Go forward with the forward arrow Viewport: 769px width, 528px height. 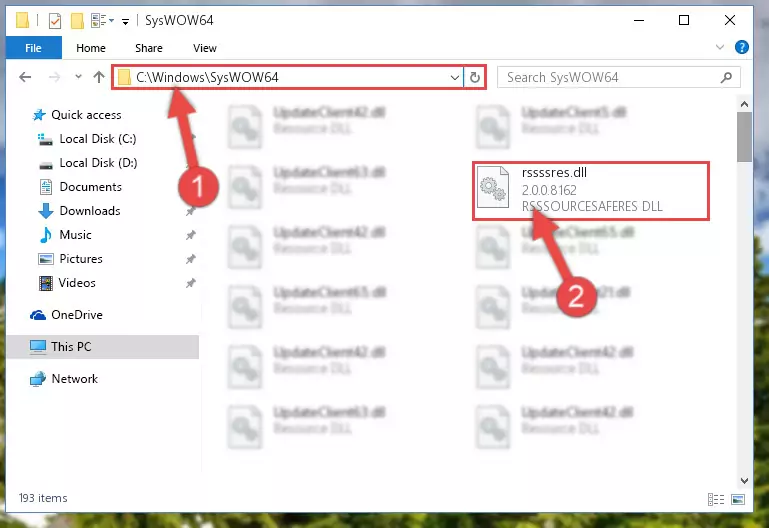tap(54, 77)
